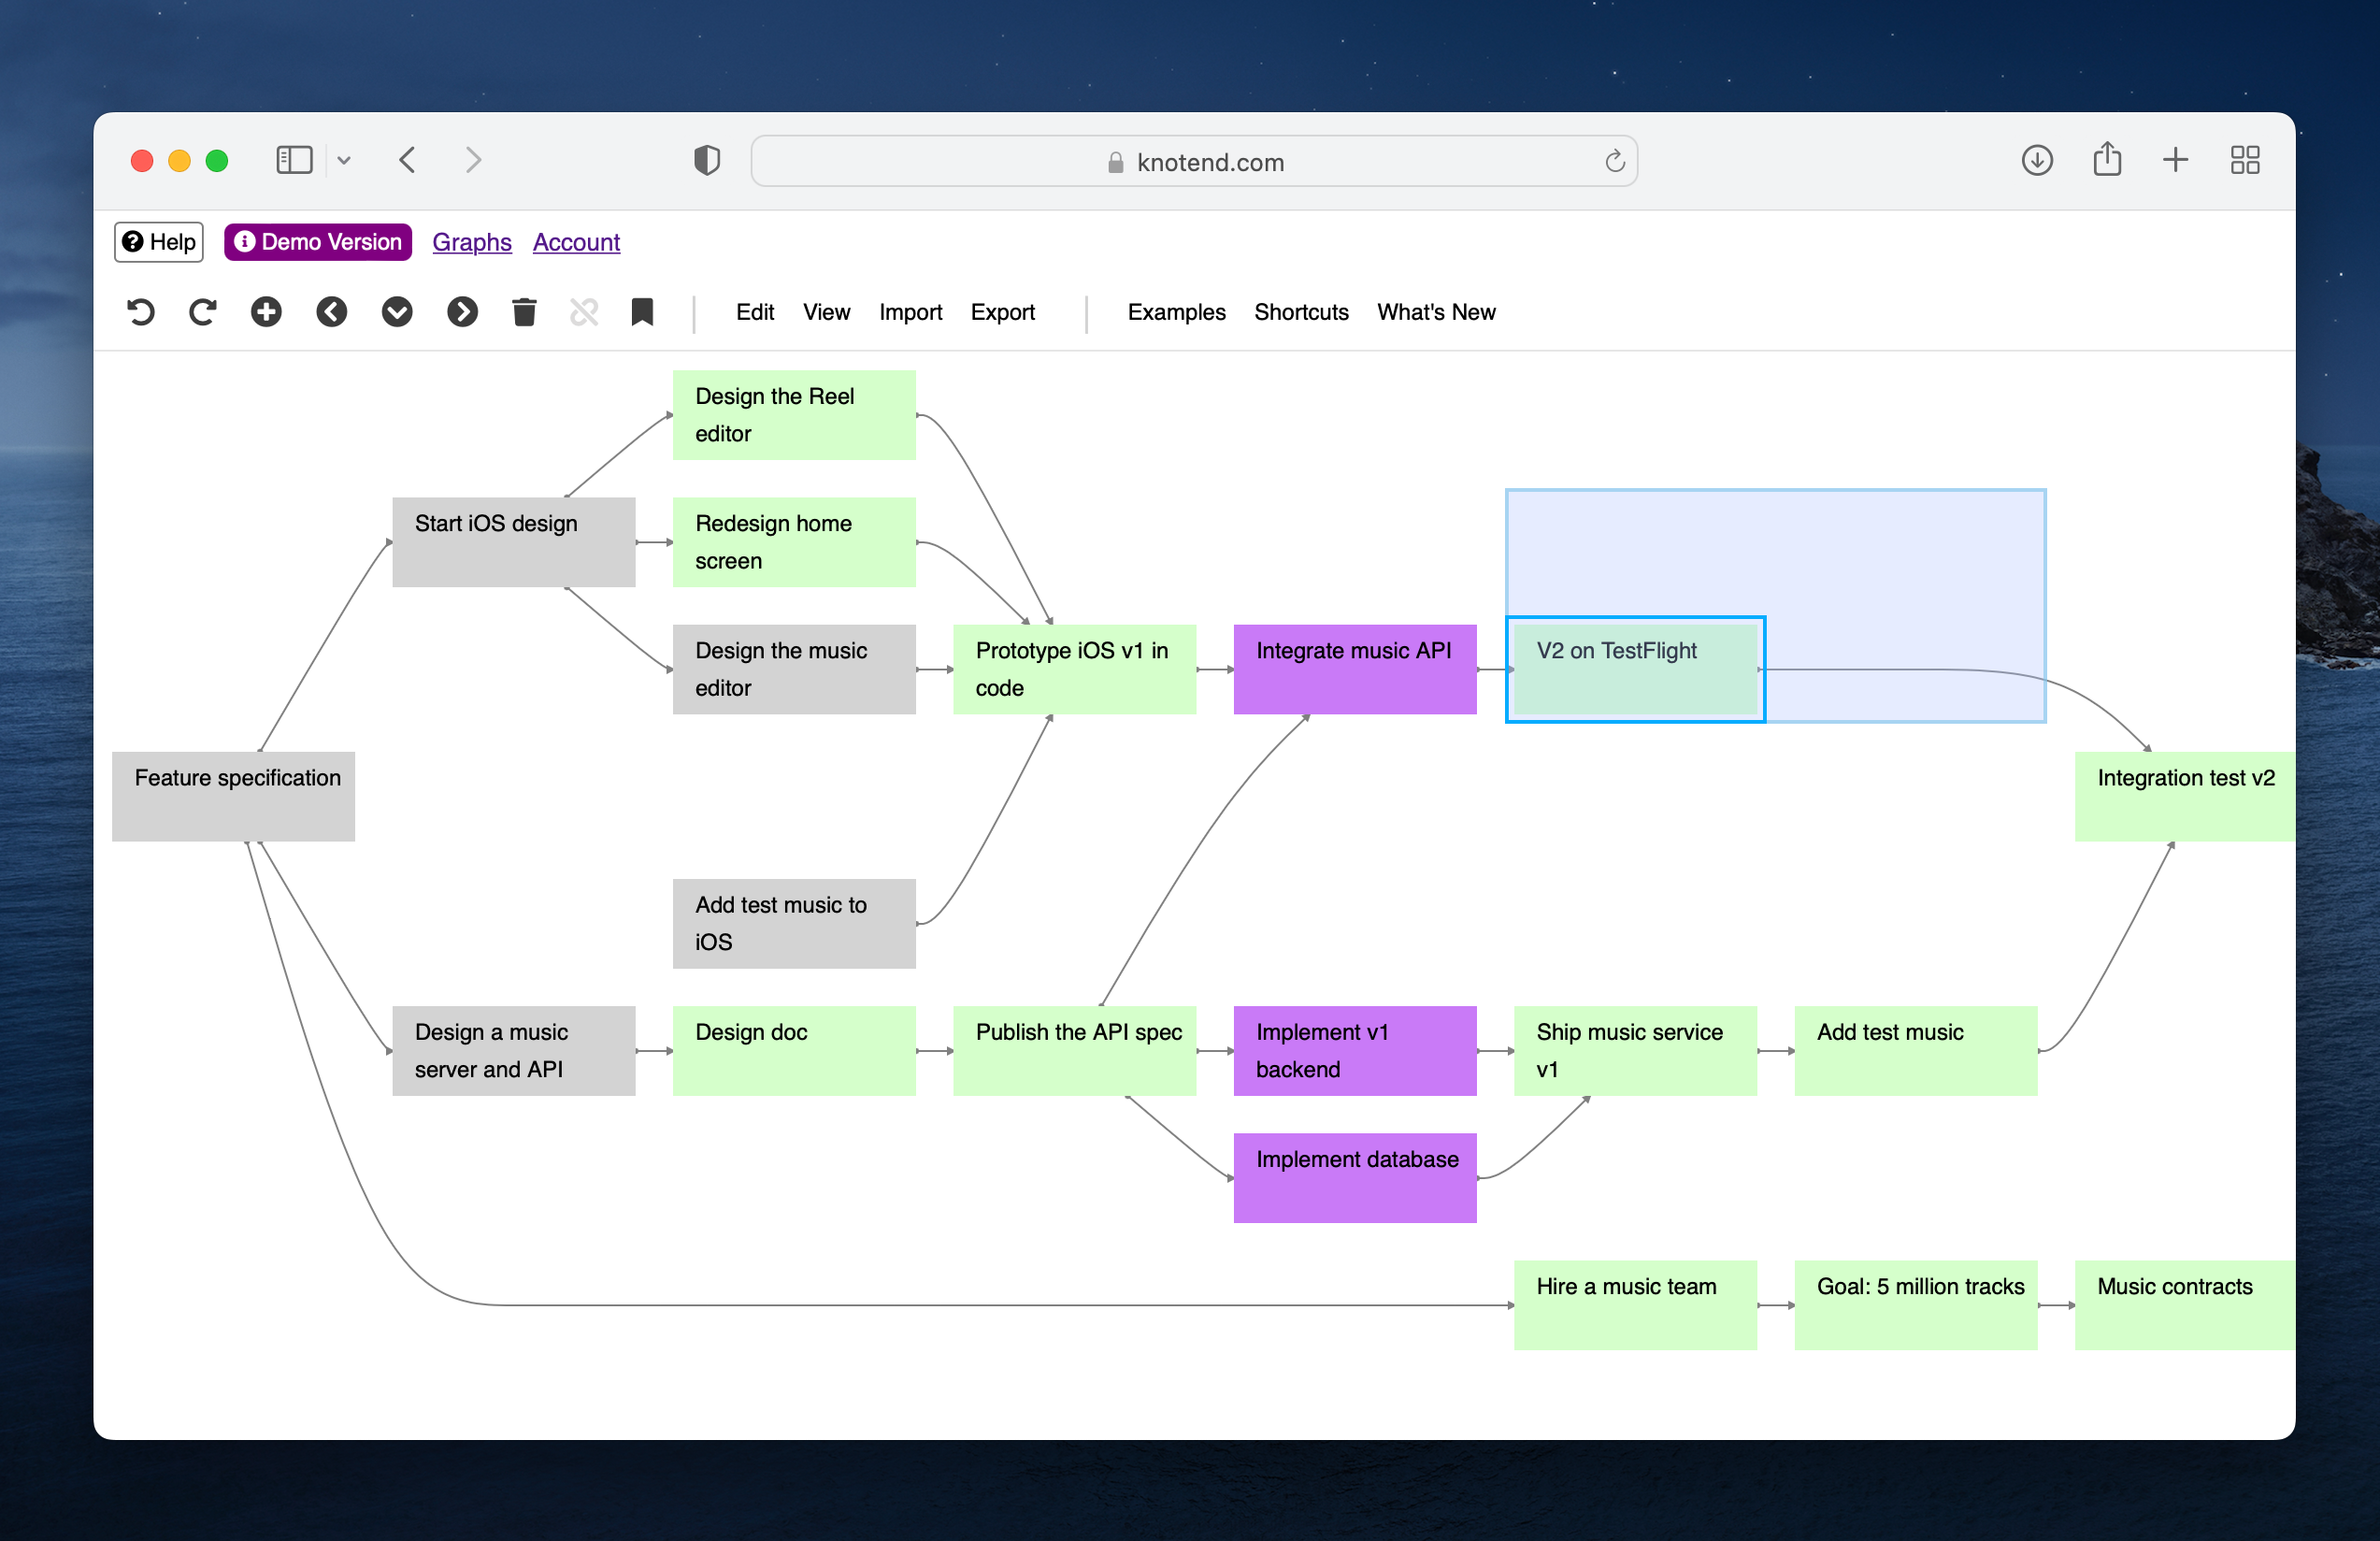Open the Export menu

(1002, 312)
